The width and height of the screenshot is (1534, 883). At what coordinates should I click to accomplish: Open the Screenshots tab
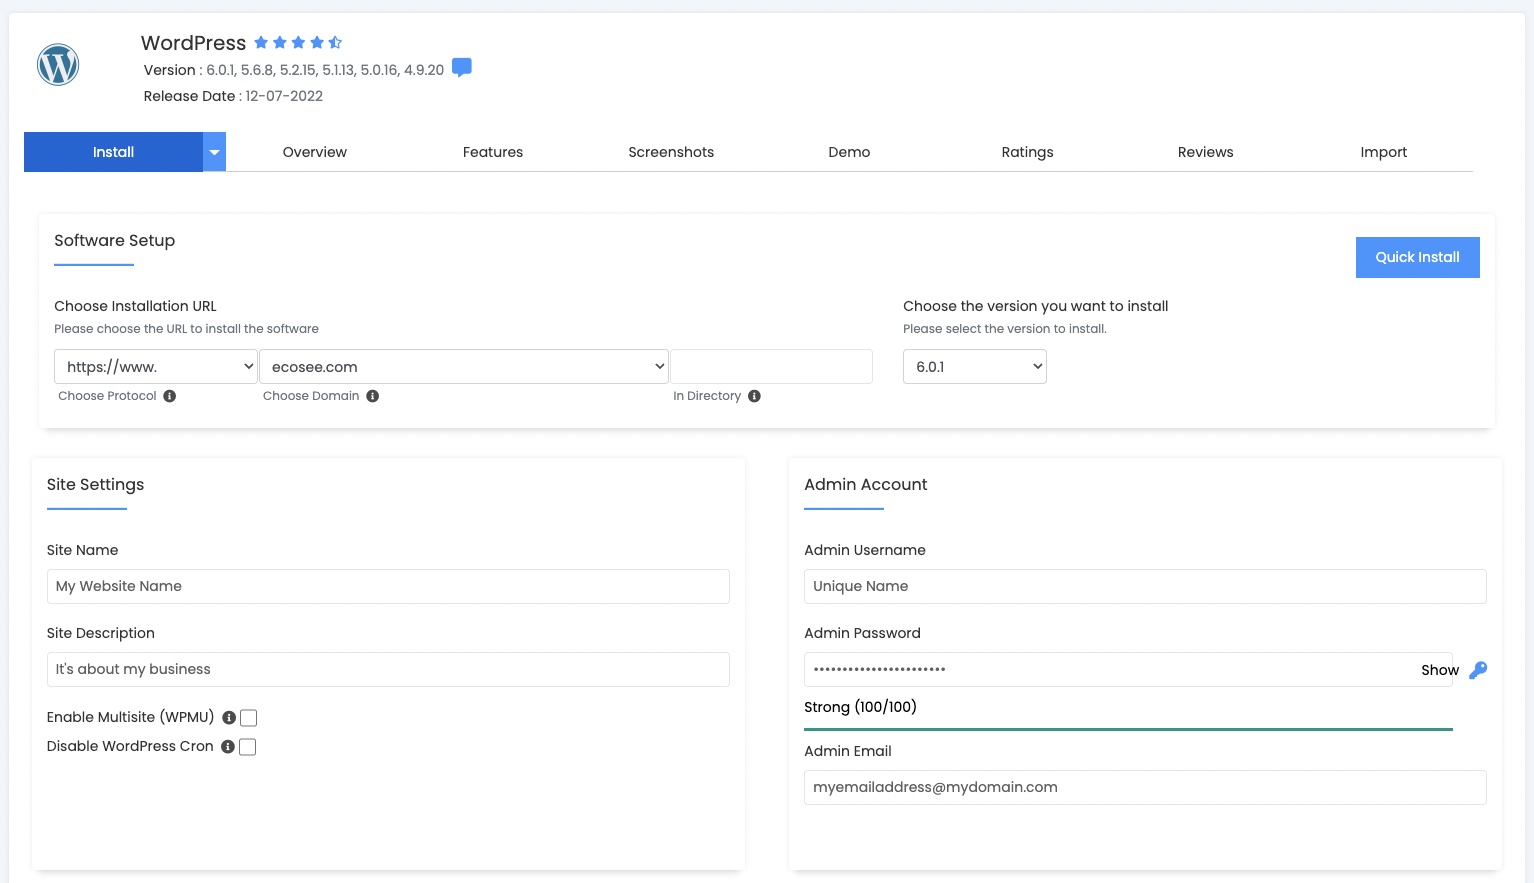[x=671, y=152]
